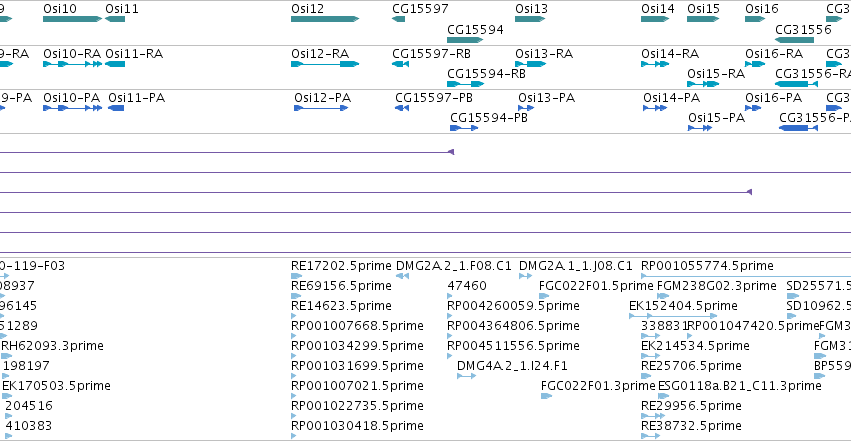Select the Osi12-PA protein feature
The width and height of the screenshot is (851, 441).
(321, 108)
